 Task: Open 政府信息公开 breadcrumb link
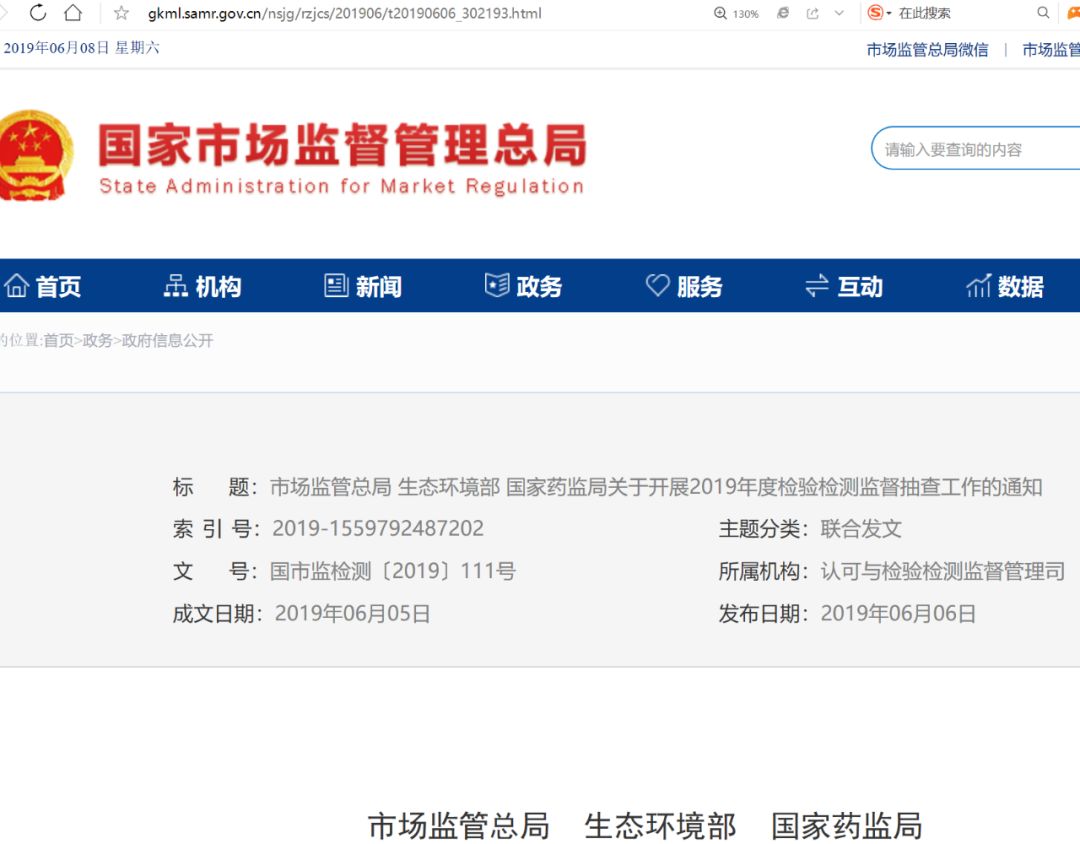[x=167, y=340]
